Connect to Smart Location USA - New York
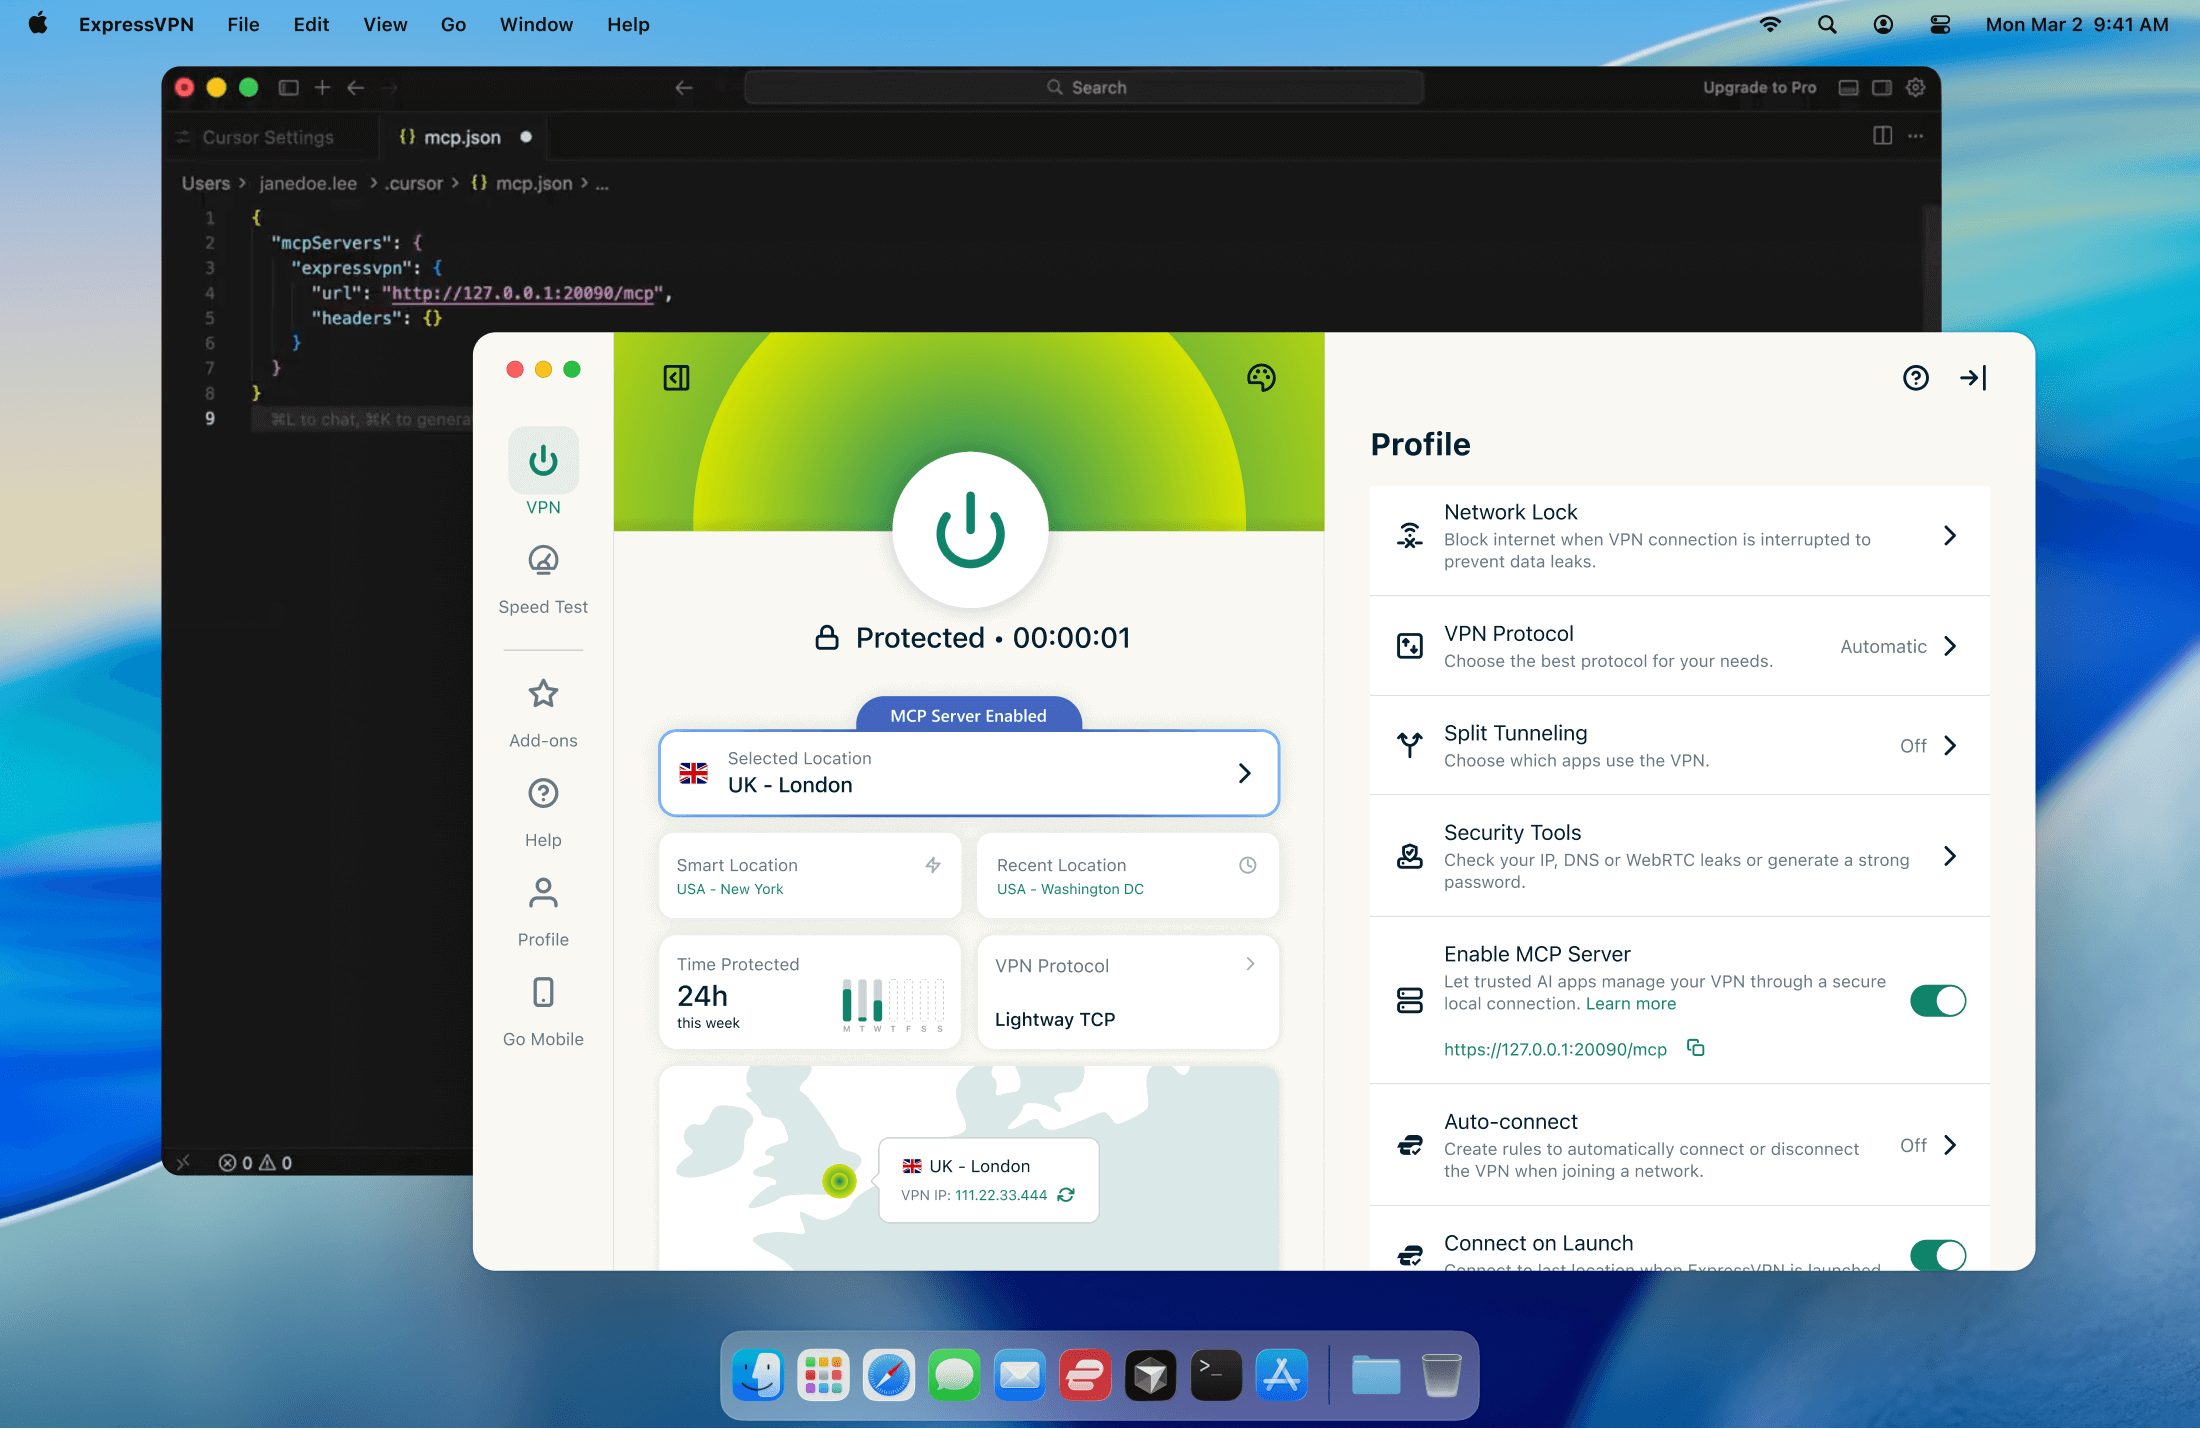This screenshot has height=1429, width=2200. tap(809, 876)
